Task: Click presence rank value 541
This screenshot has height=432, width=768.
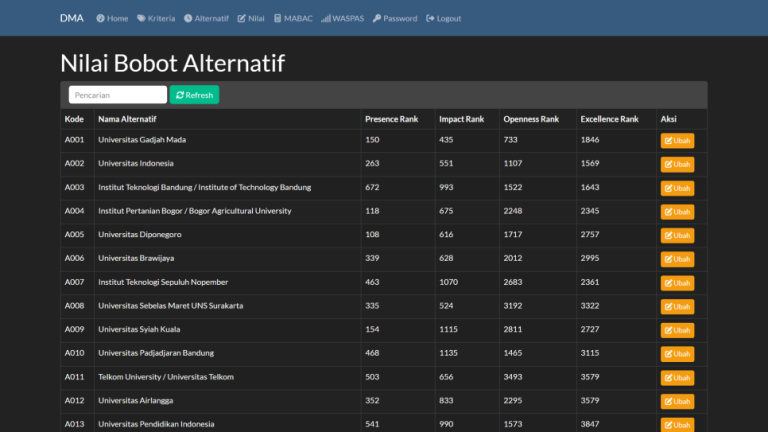Action: (x=372, y=424)
